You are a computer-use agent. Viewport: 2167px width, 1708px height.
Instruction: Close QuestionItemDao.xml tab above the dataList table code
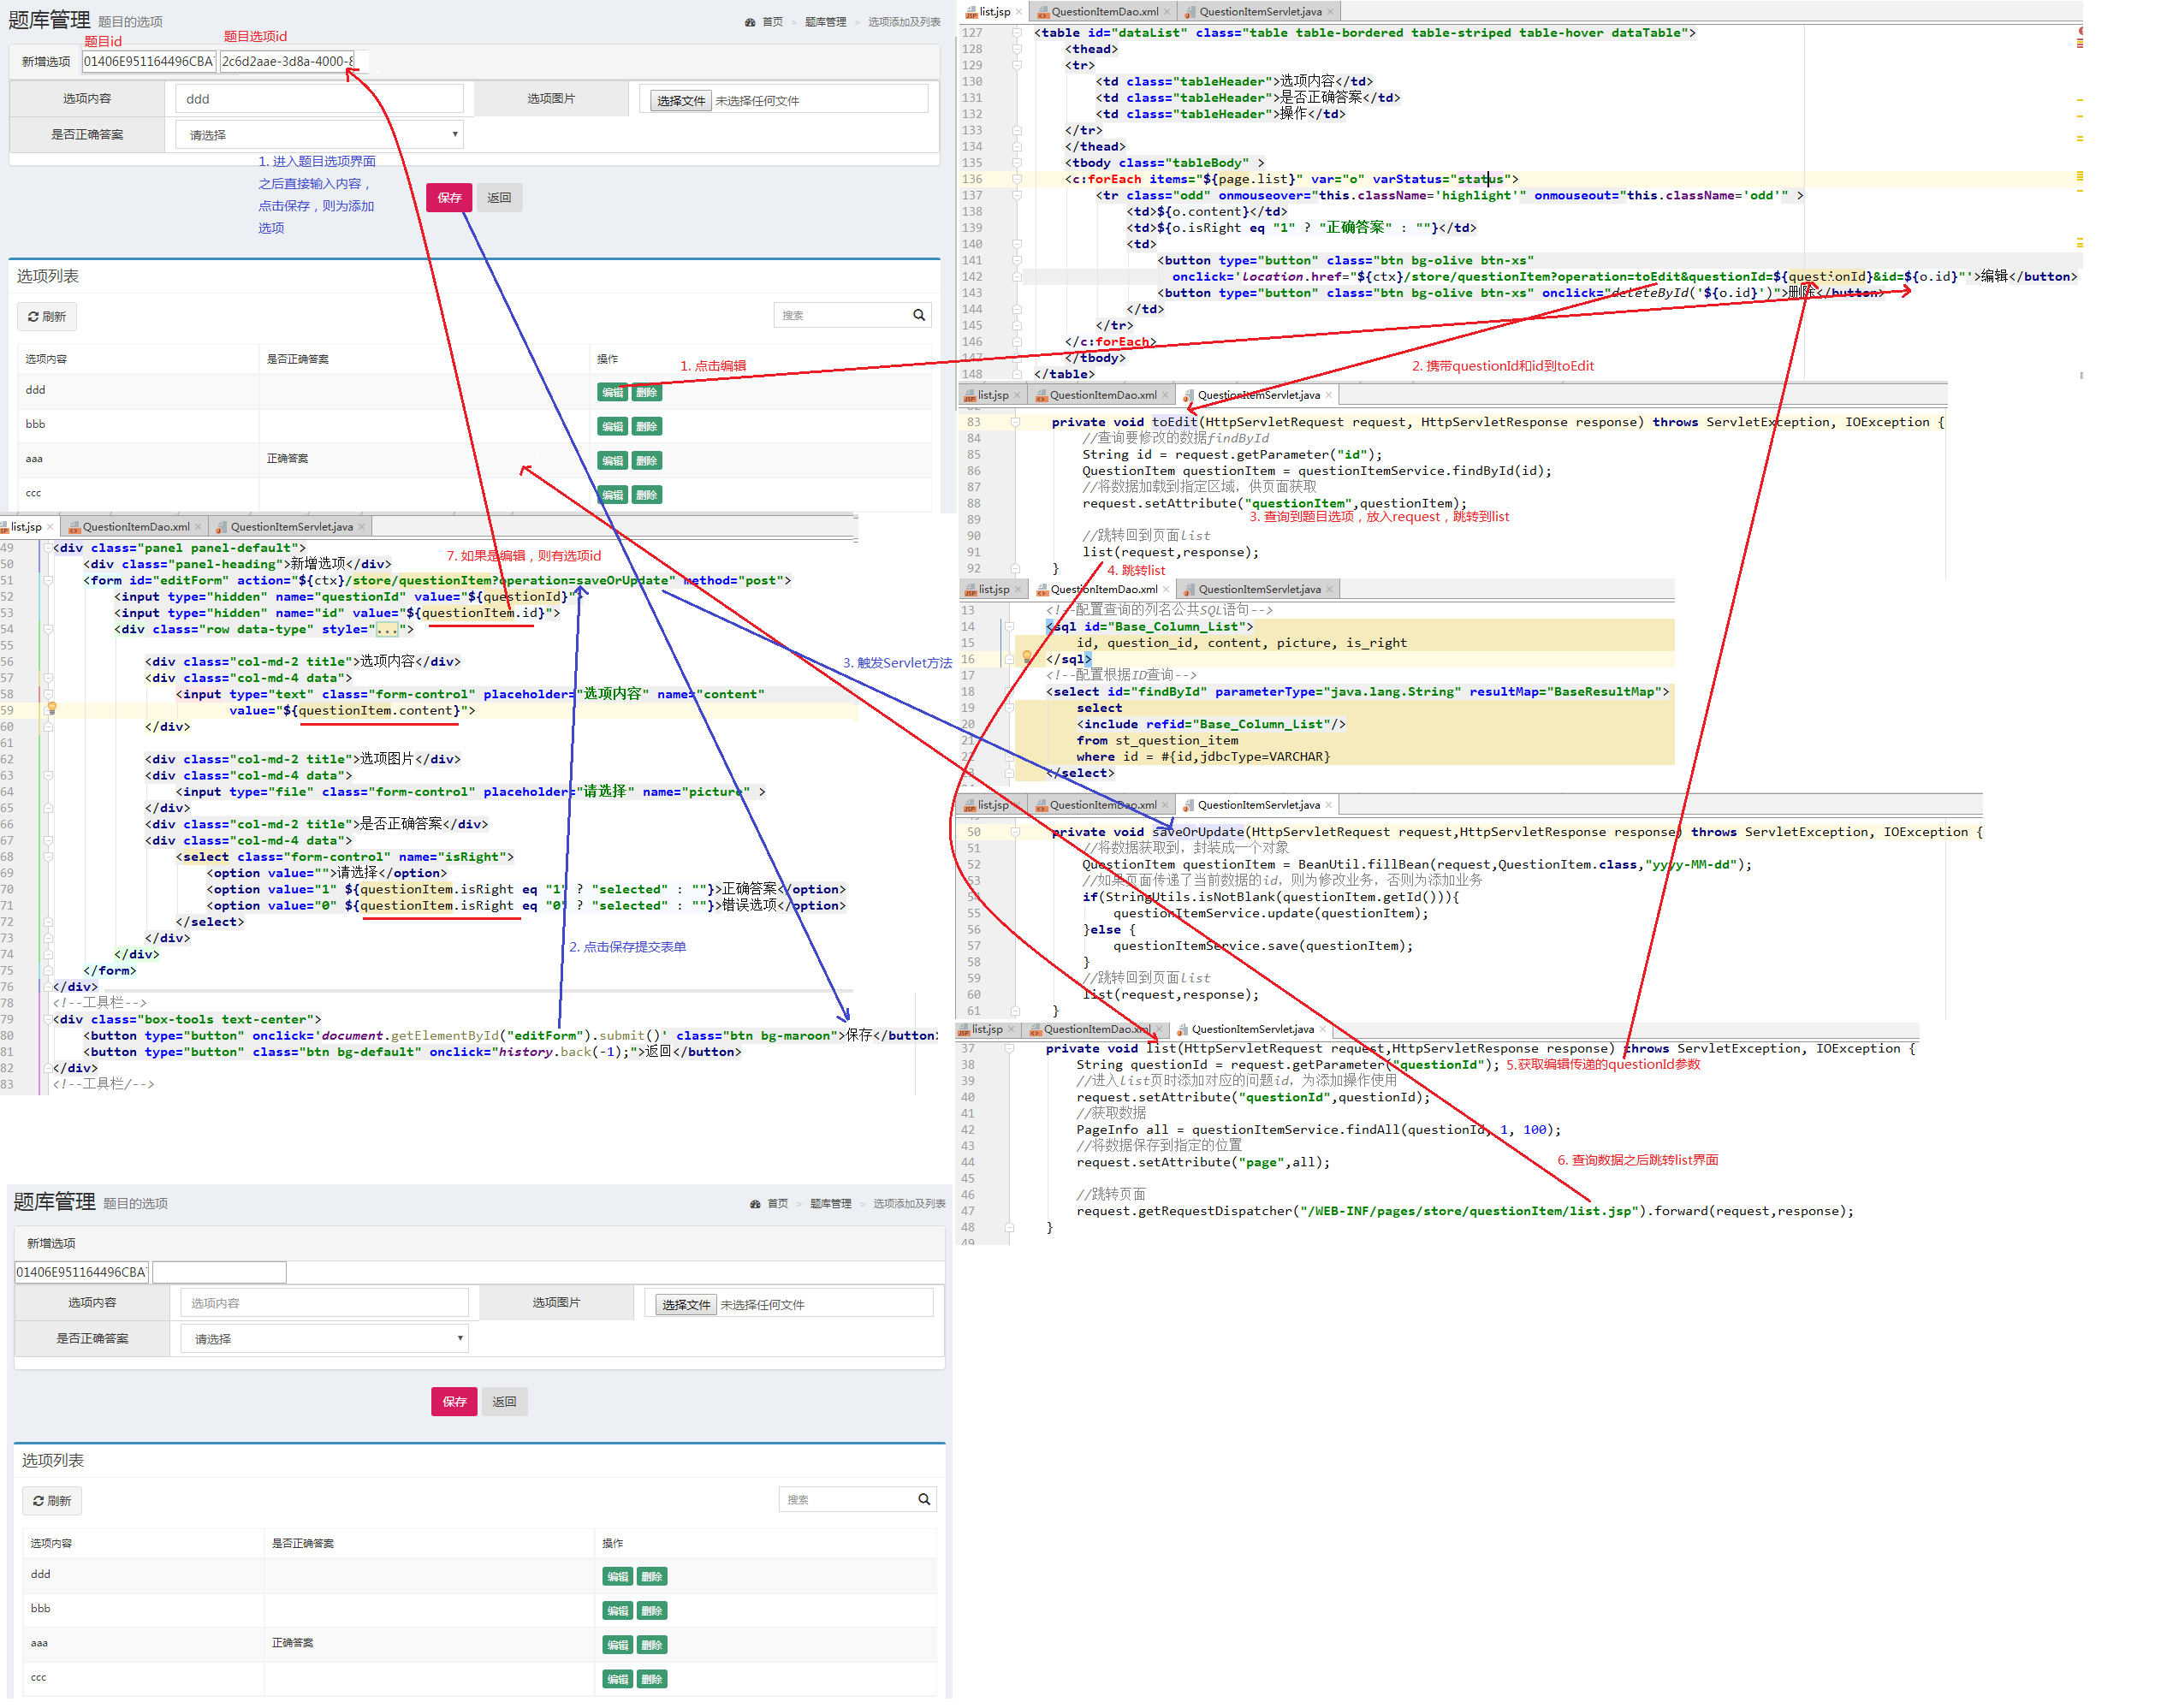tap(1166, 12)
